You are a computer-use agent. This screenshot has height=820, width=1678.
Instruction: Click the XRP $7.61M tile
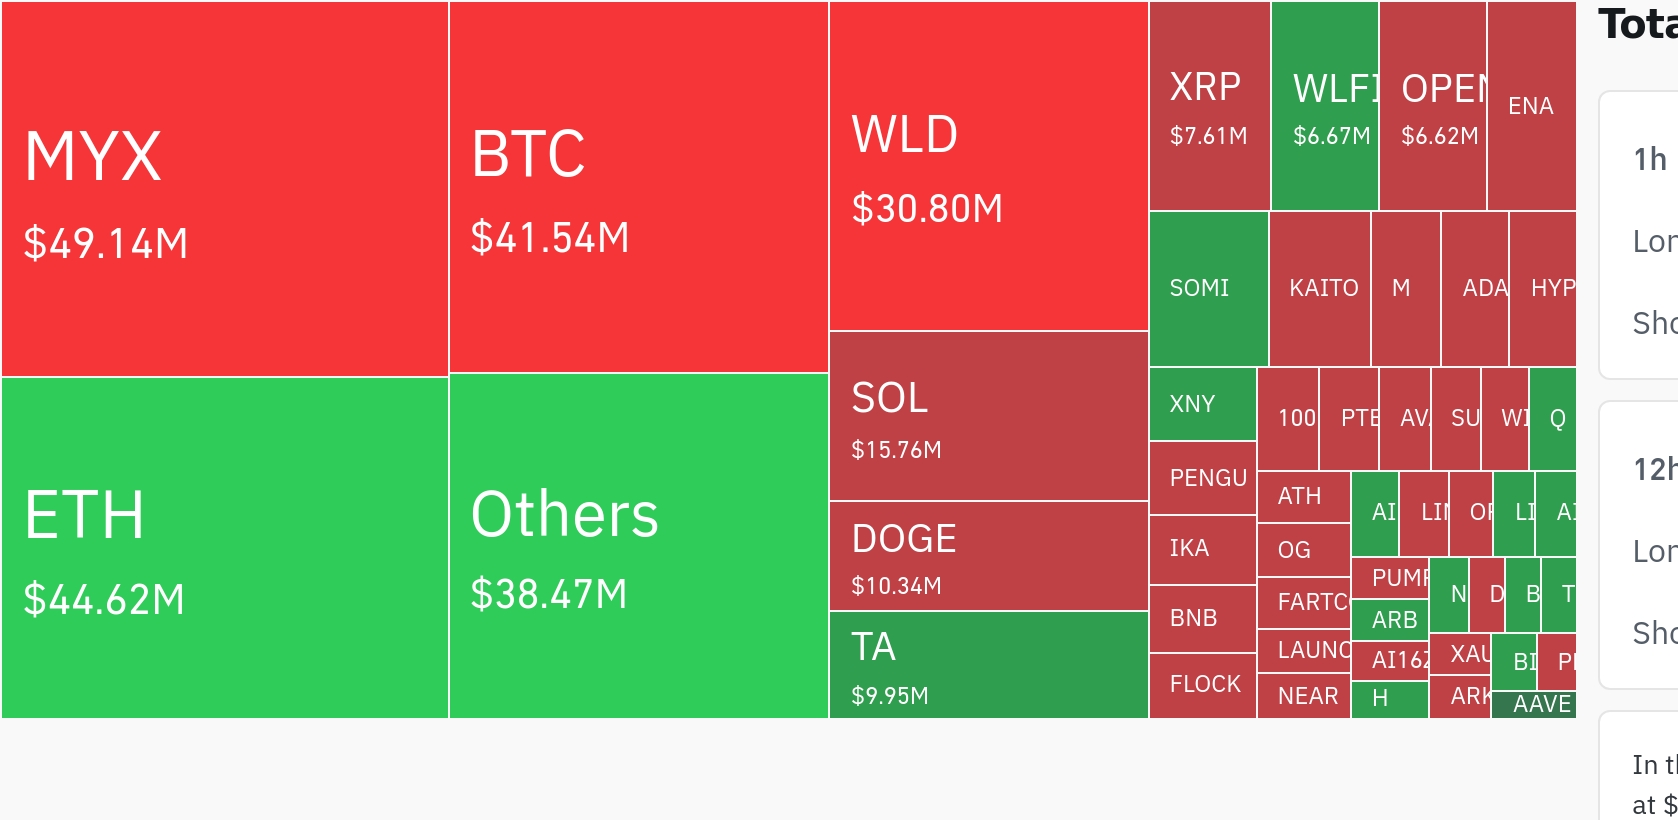point(1209,107)
